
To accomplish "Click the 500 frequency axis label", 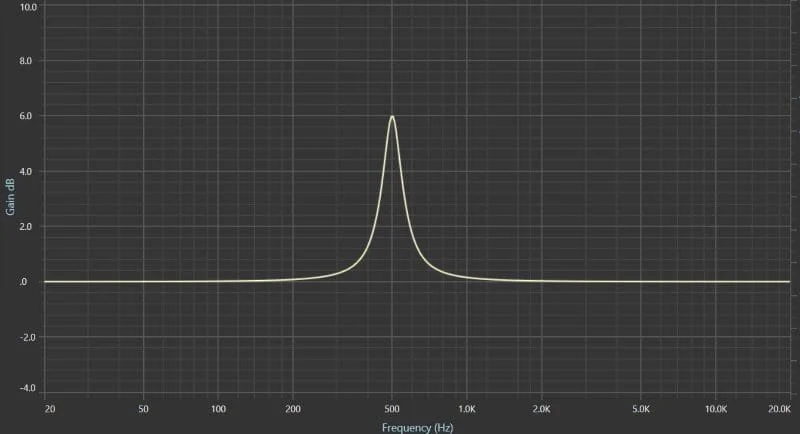I will click(392, 409).
